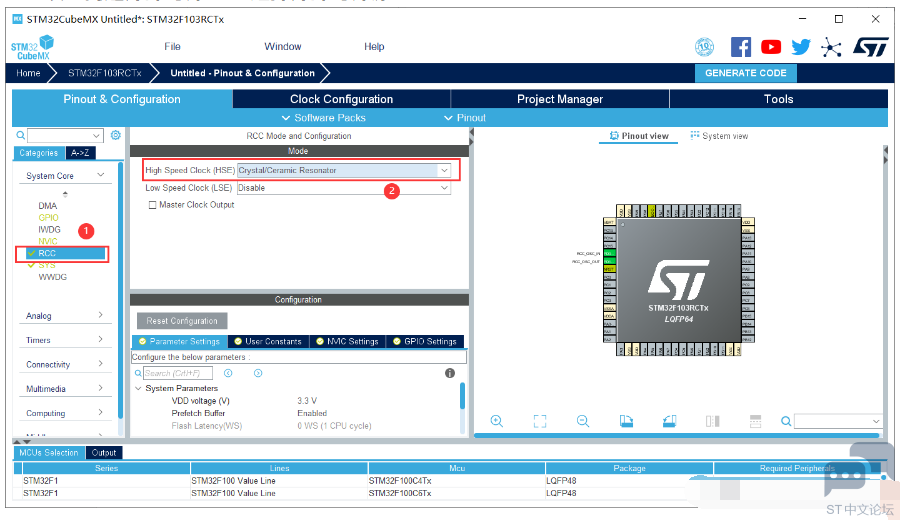Click the pin search magnifier icon

click(786, 421)
